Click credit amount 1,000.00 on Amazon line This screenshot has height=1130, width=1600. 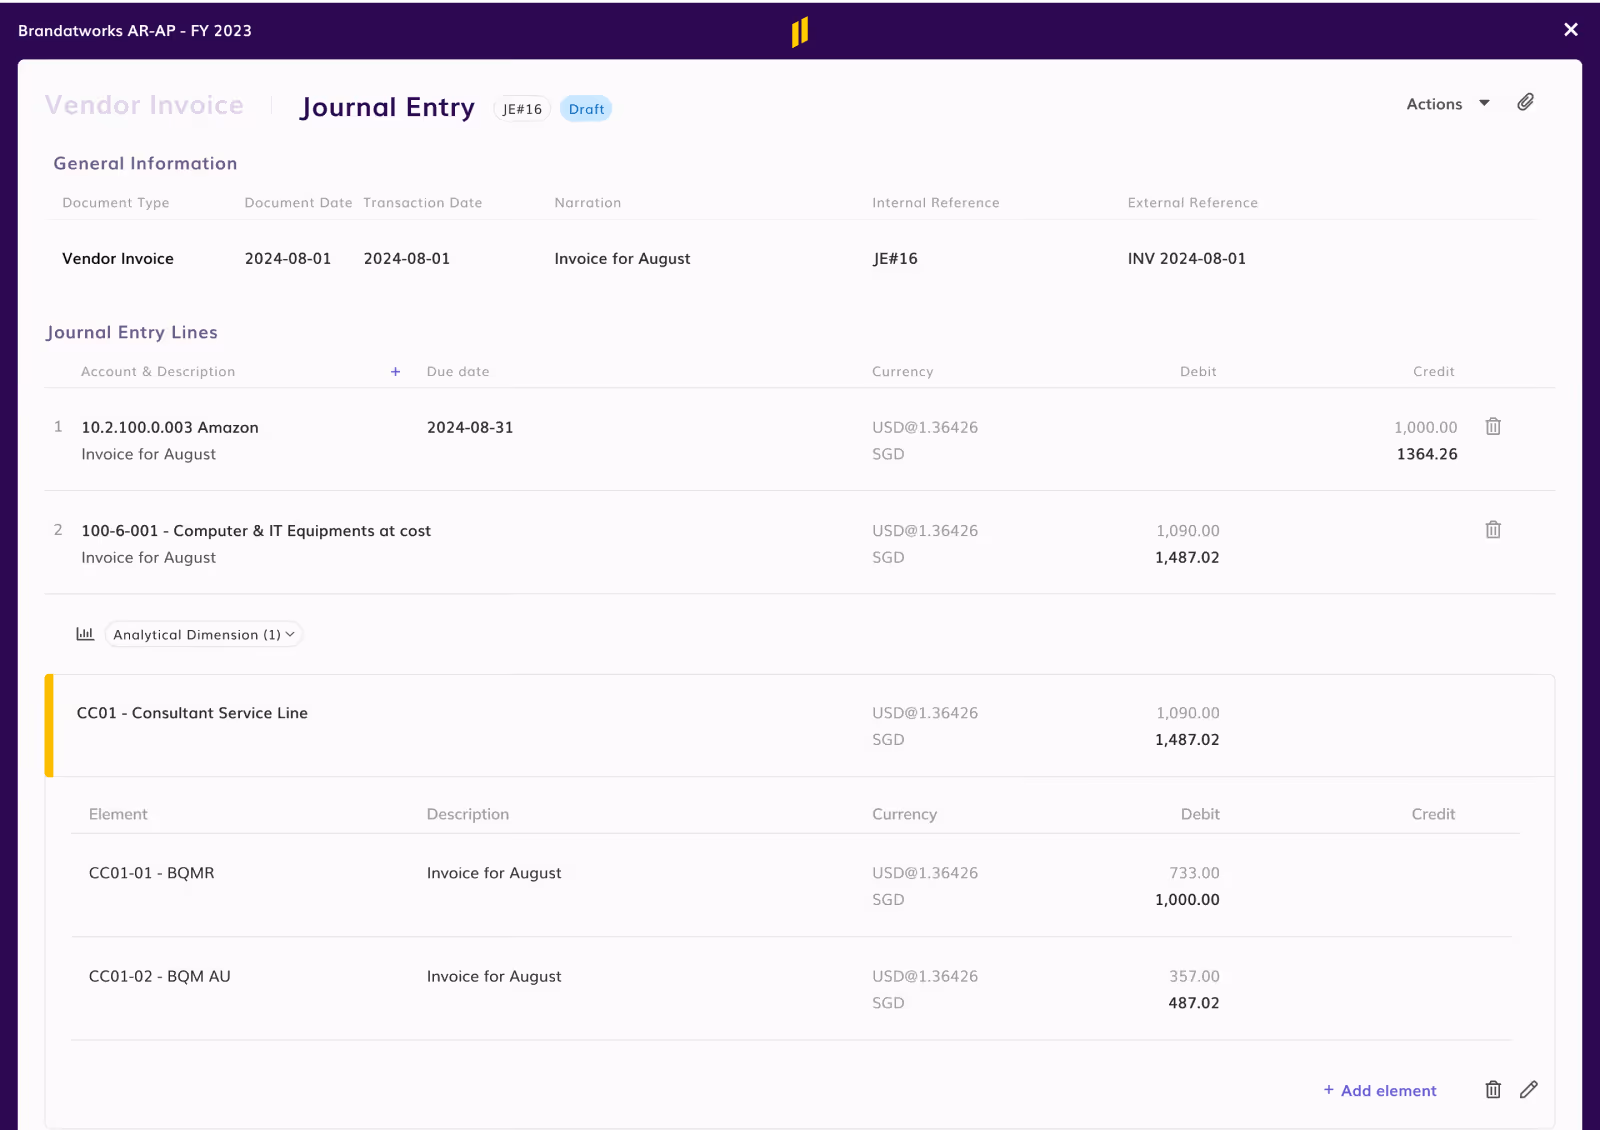[x=1426, y=428]
